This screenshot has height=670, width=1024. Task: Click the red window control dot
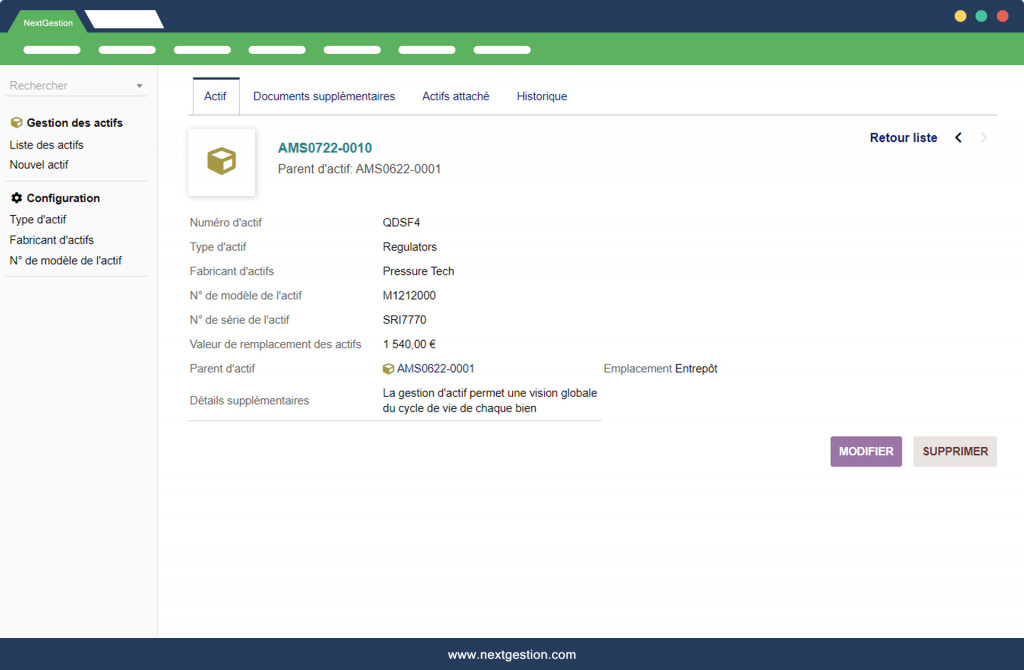[x=1002, y=16]
